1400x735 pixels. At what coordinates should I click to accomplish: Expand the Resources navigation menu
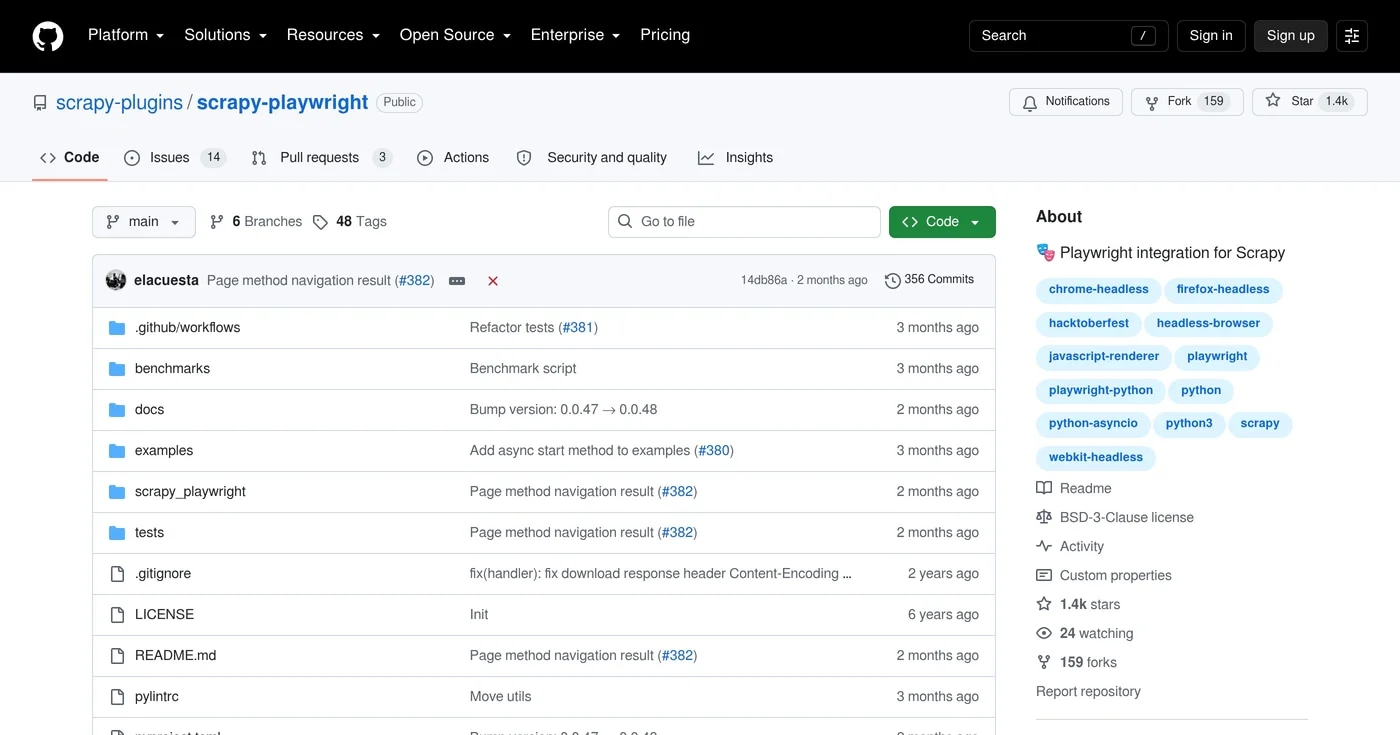333,35
